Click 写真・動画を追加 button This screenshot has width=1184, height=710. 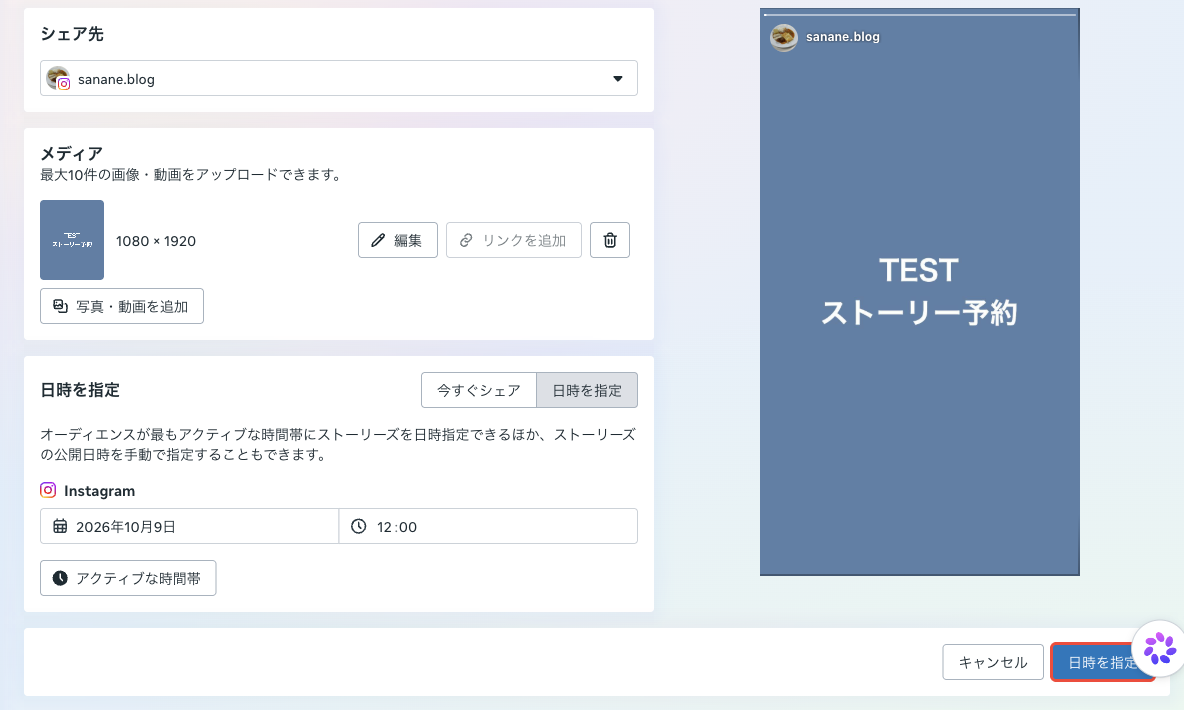pos(122,306)
